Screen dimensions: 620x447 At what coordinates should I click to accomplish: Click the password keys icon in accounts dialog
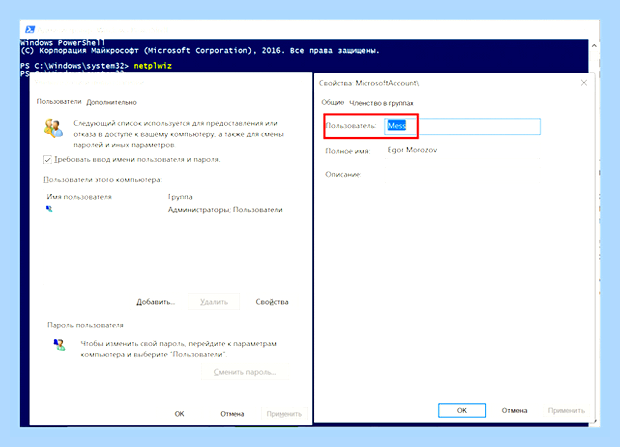(59, 345)
